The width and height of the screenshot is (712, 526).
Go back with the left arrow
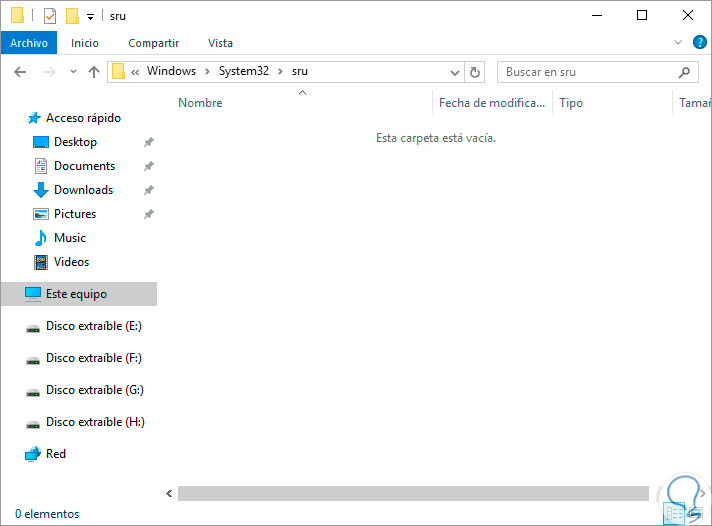pos(20,72)
